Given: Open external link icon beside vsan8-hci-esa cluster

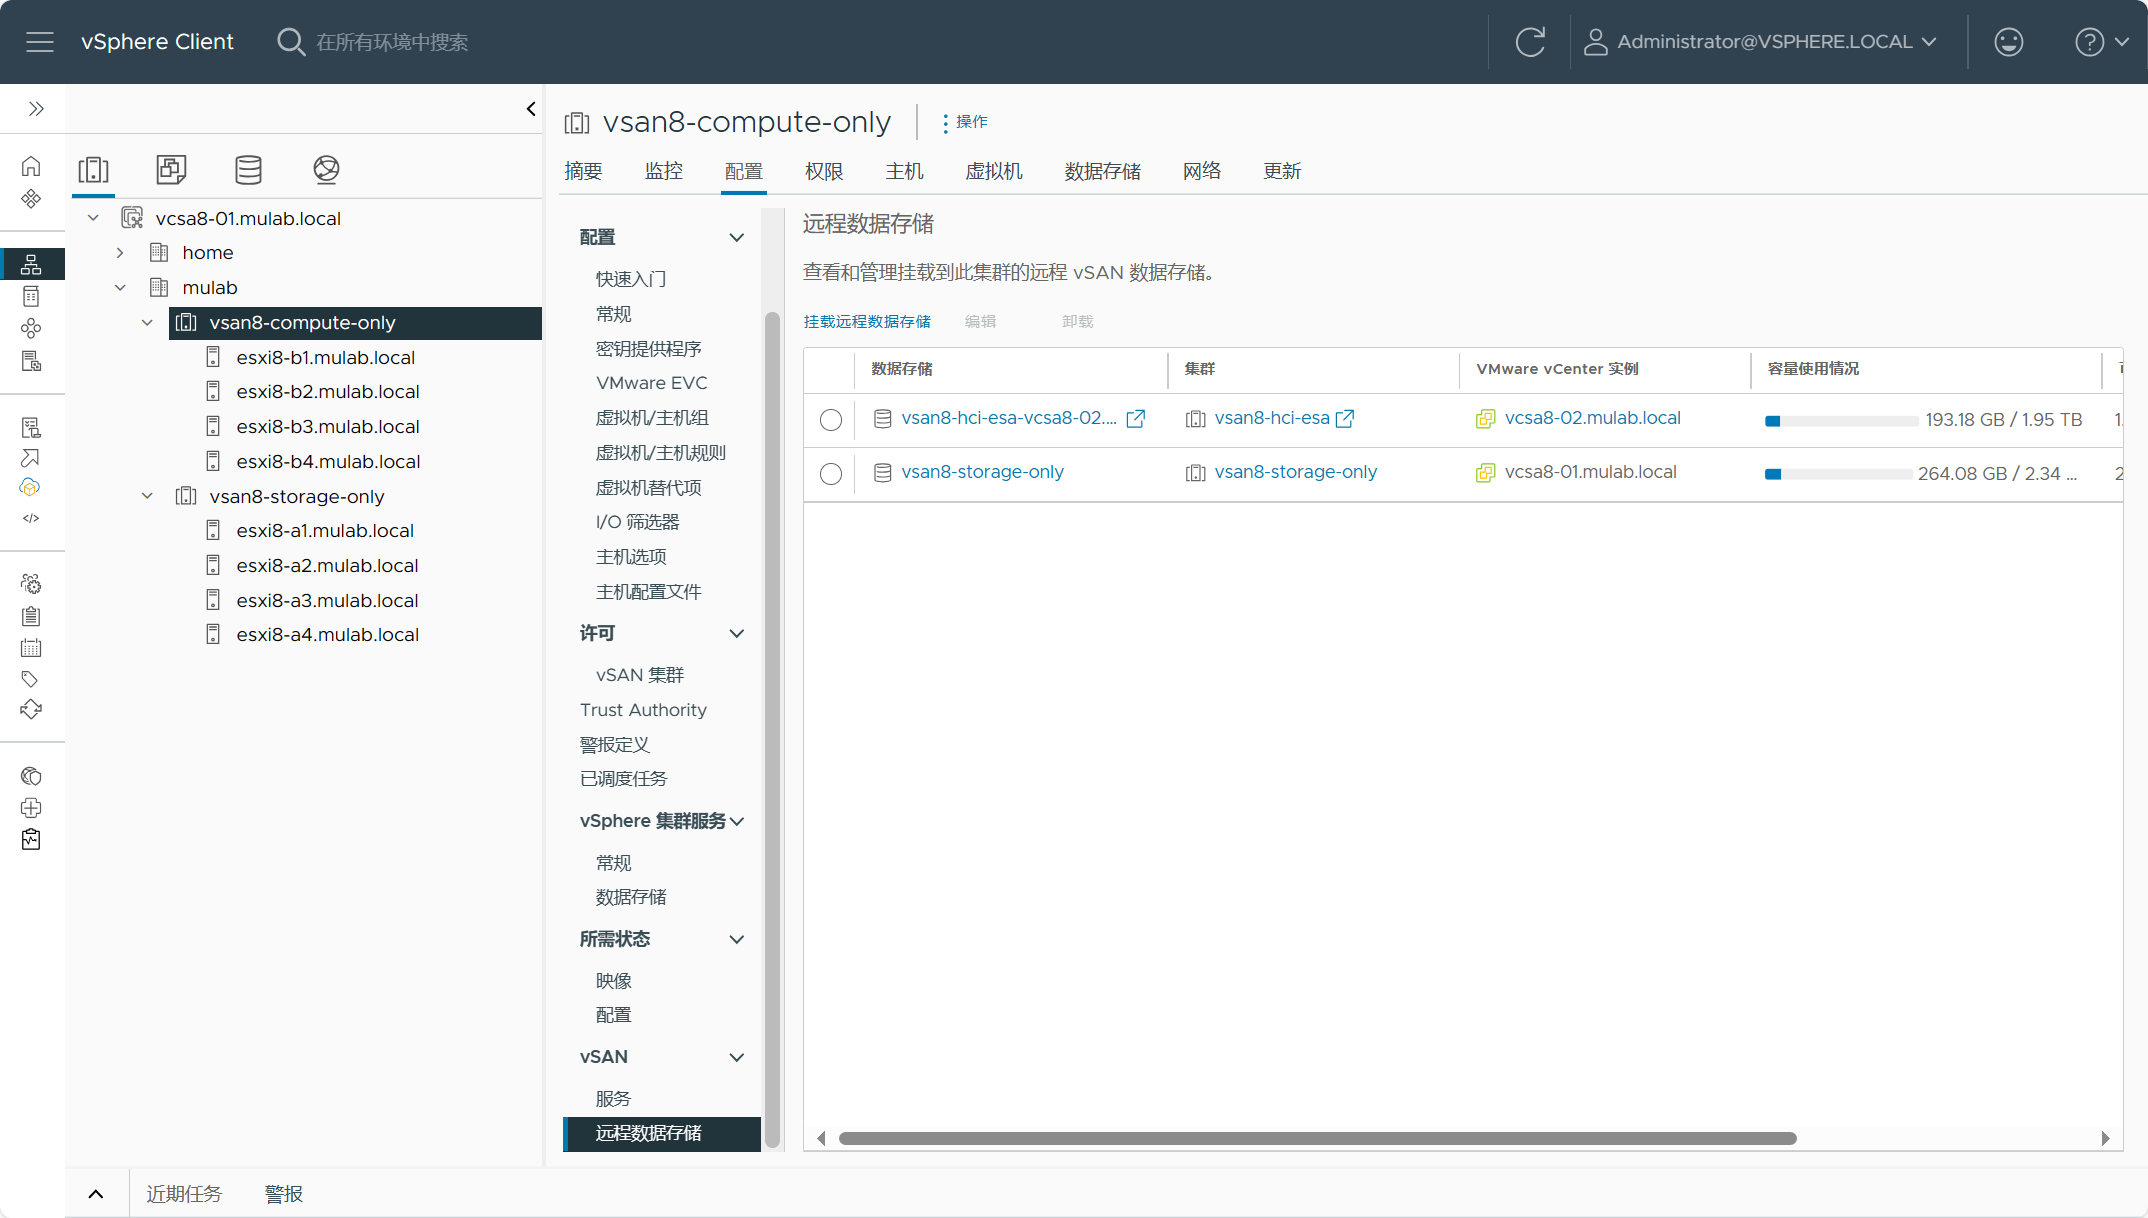Looking at the screenshot, I should [x=1345, y=419].
